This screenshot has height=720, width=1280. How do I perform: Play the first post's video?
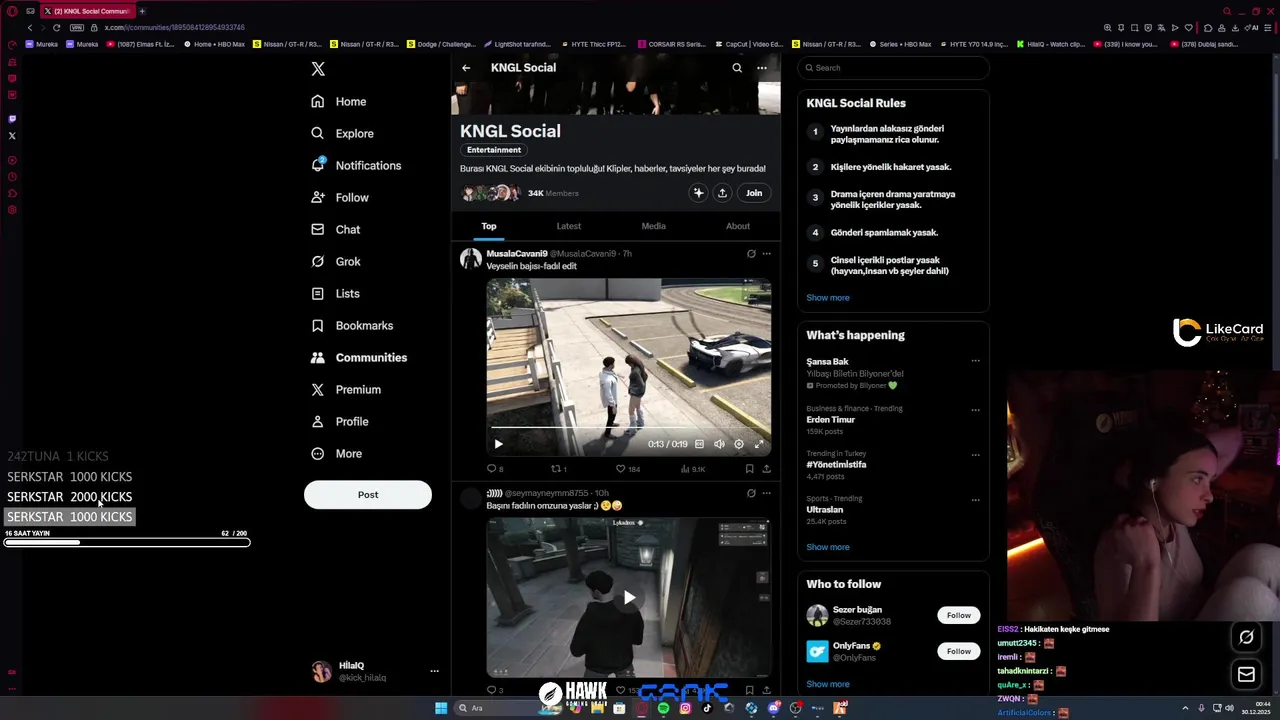coord(498,444)
